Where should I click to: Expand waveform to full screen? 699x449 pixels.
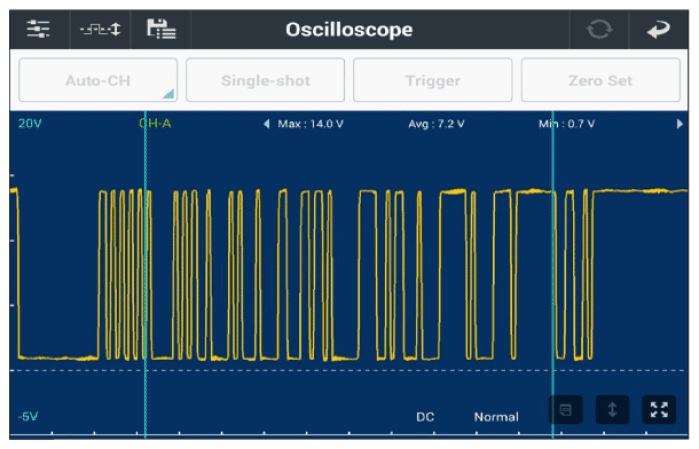(657, 409)
